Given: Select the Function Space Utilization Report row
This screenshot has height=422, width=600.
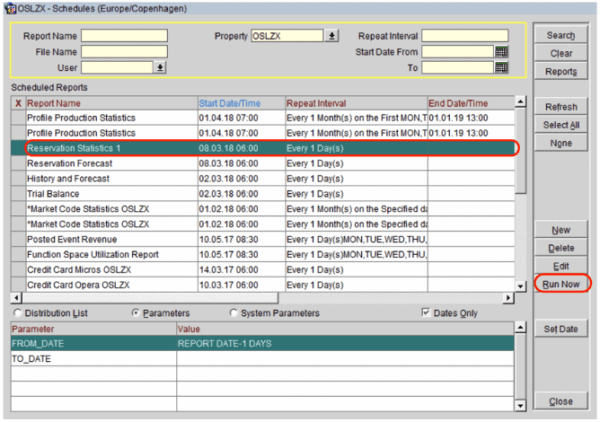Looking at the screenshot, I should coord(263,254).
